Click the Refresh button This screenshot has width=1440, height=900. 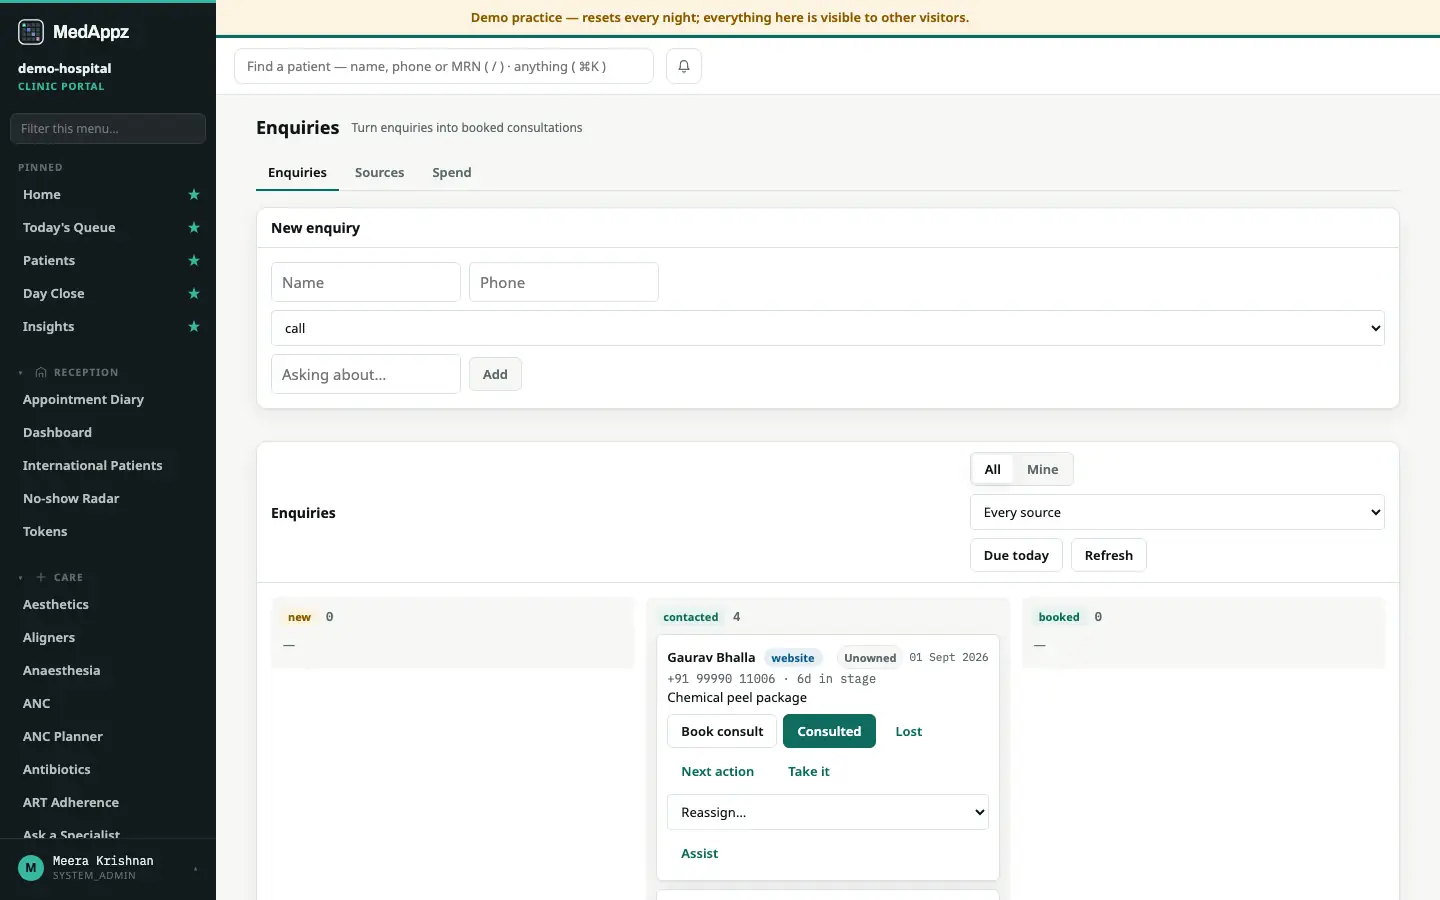click(1108, 555)
